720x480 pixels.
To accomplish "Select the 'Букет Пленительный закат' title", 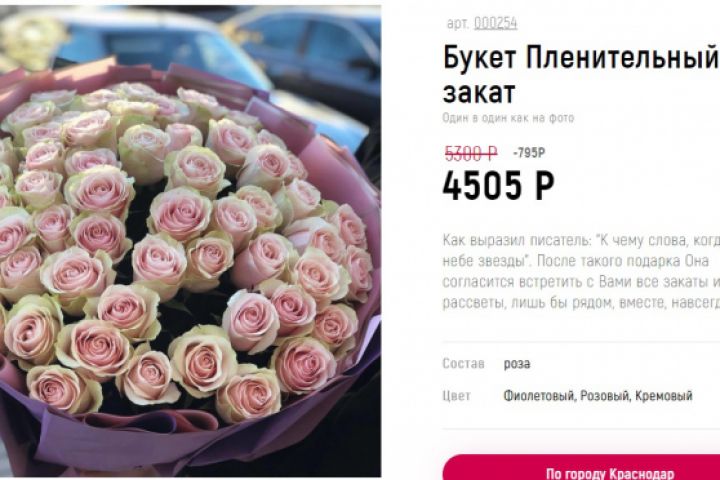I will pyautogui.click(x=580, y=74).
